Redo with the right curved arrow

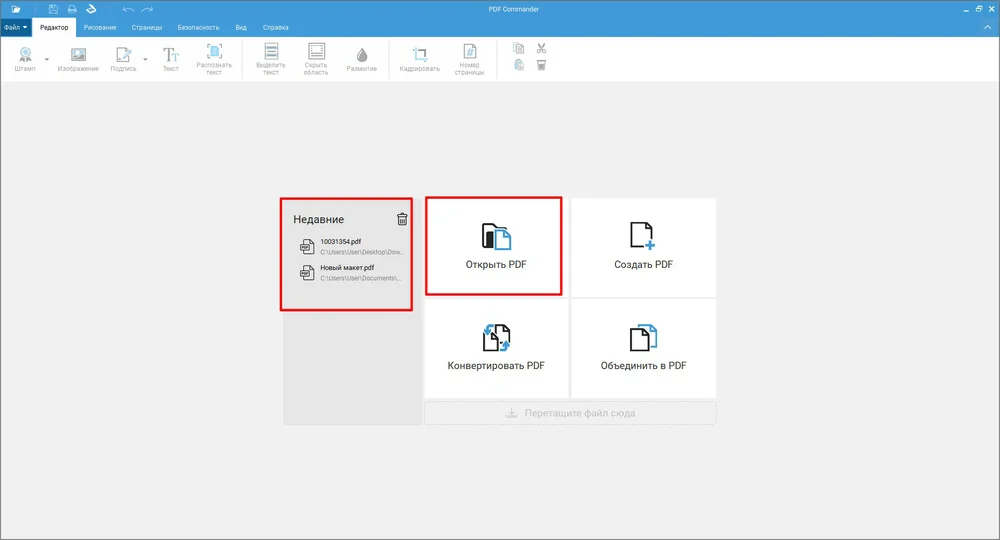(147, 9)
